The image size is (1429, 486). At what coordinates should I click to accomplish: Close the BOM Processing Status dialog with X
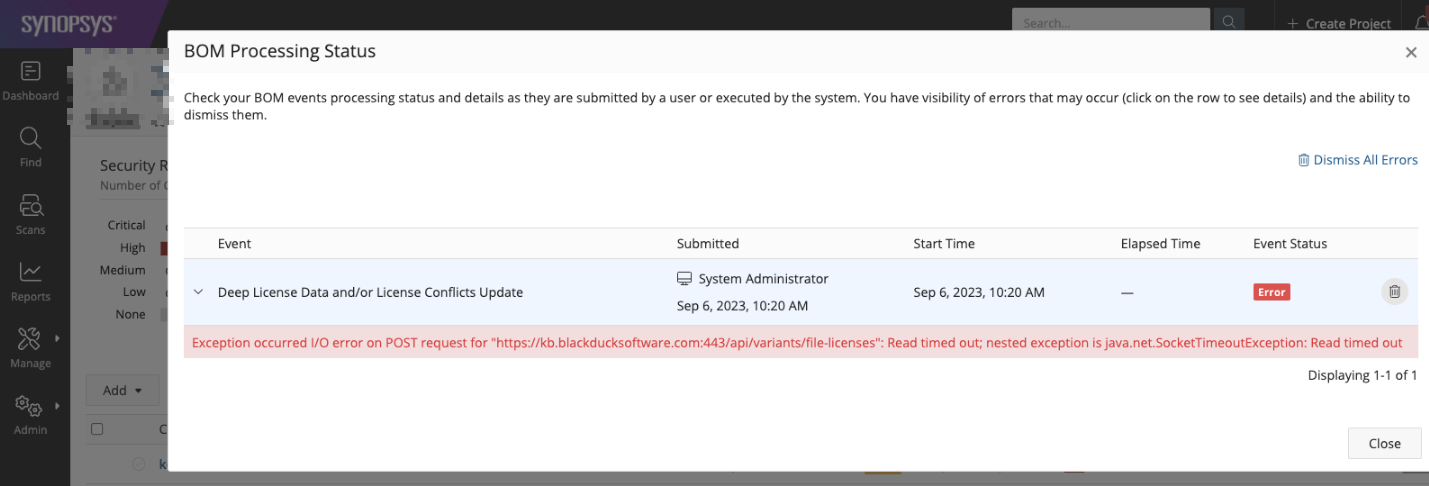[1411, 52]
